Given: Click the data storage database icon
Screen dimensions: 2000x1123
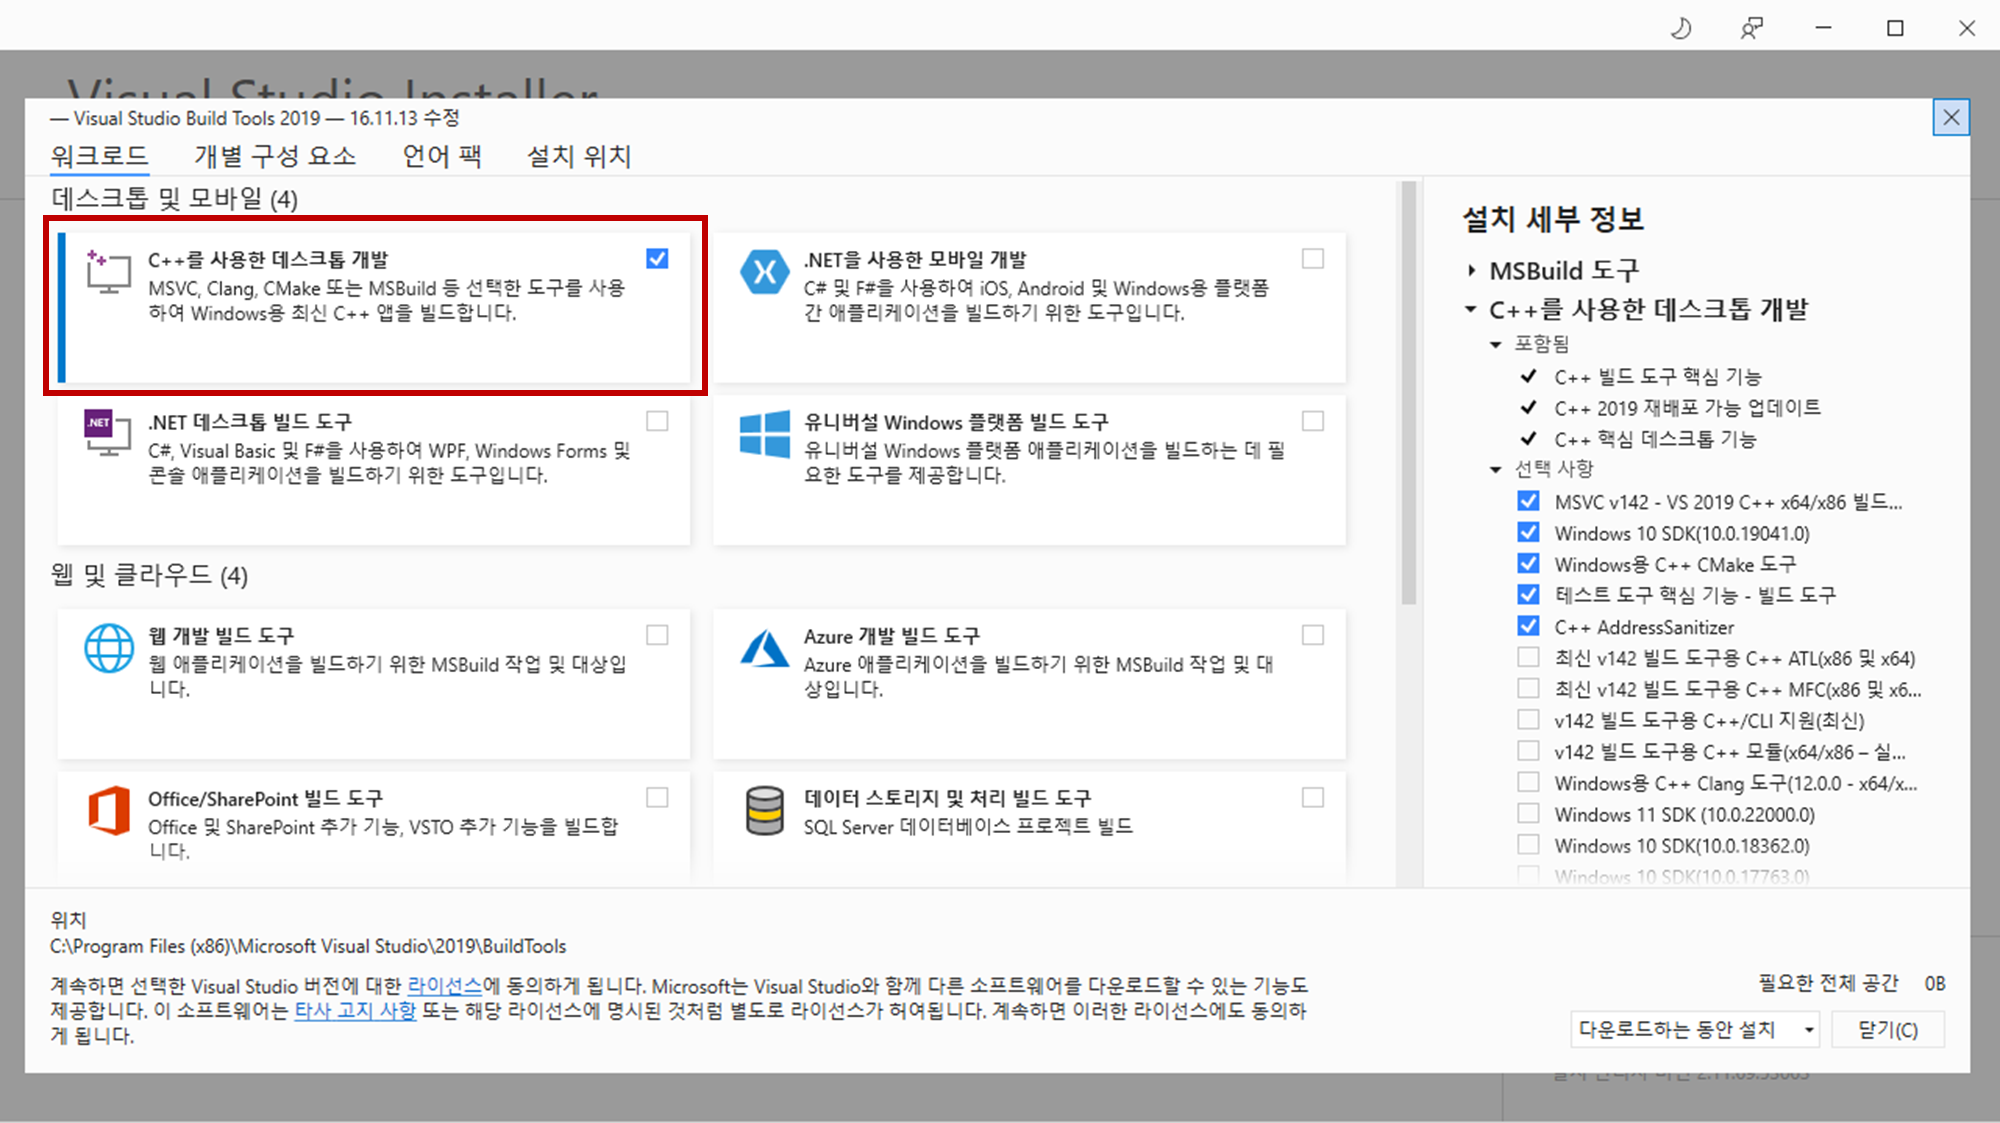Looking at the screenshot, I should tap(764, 810).
